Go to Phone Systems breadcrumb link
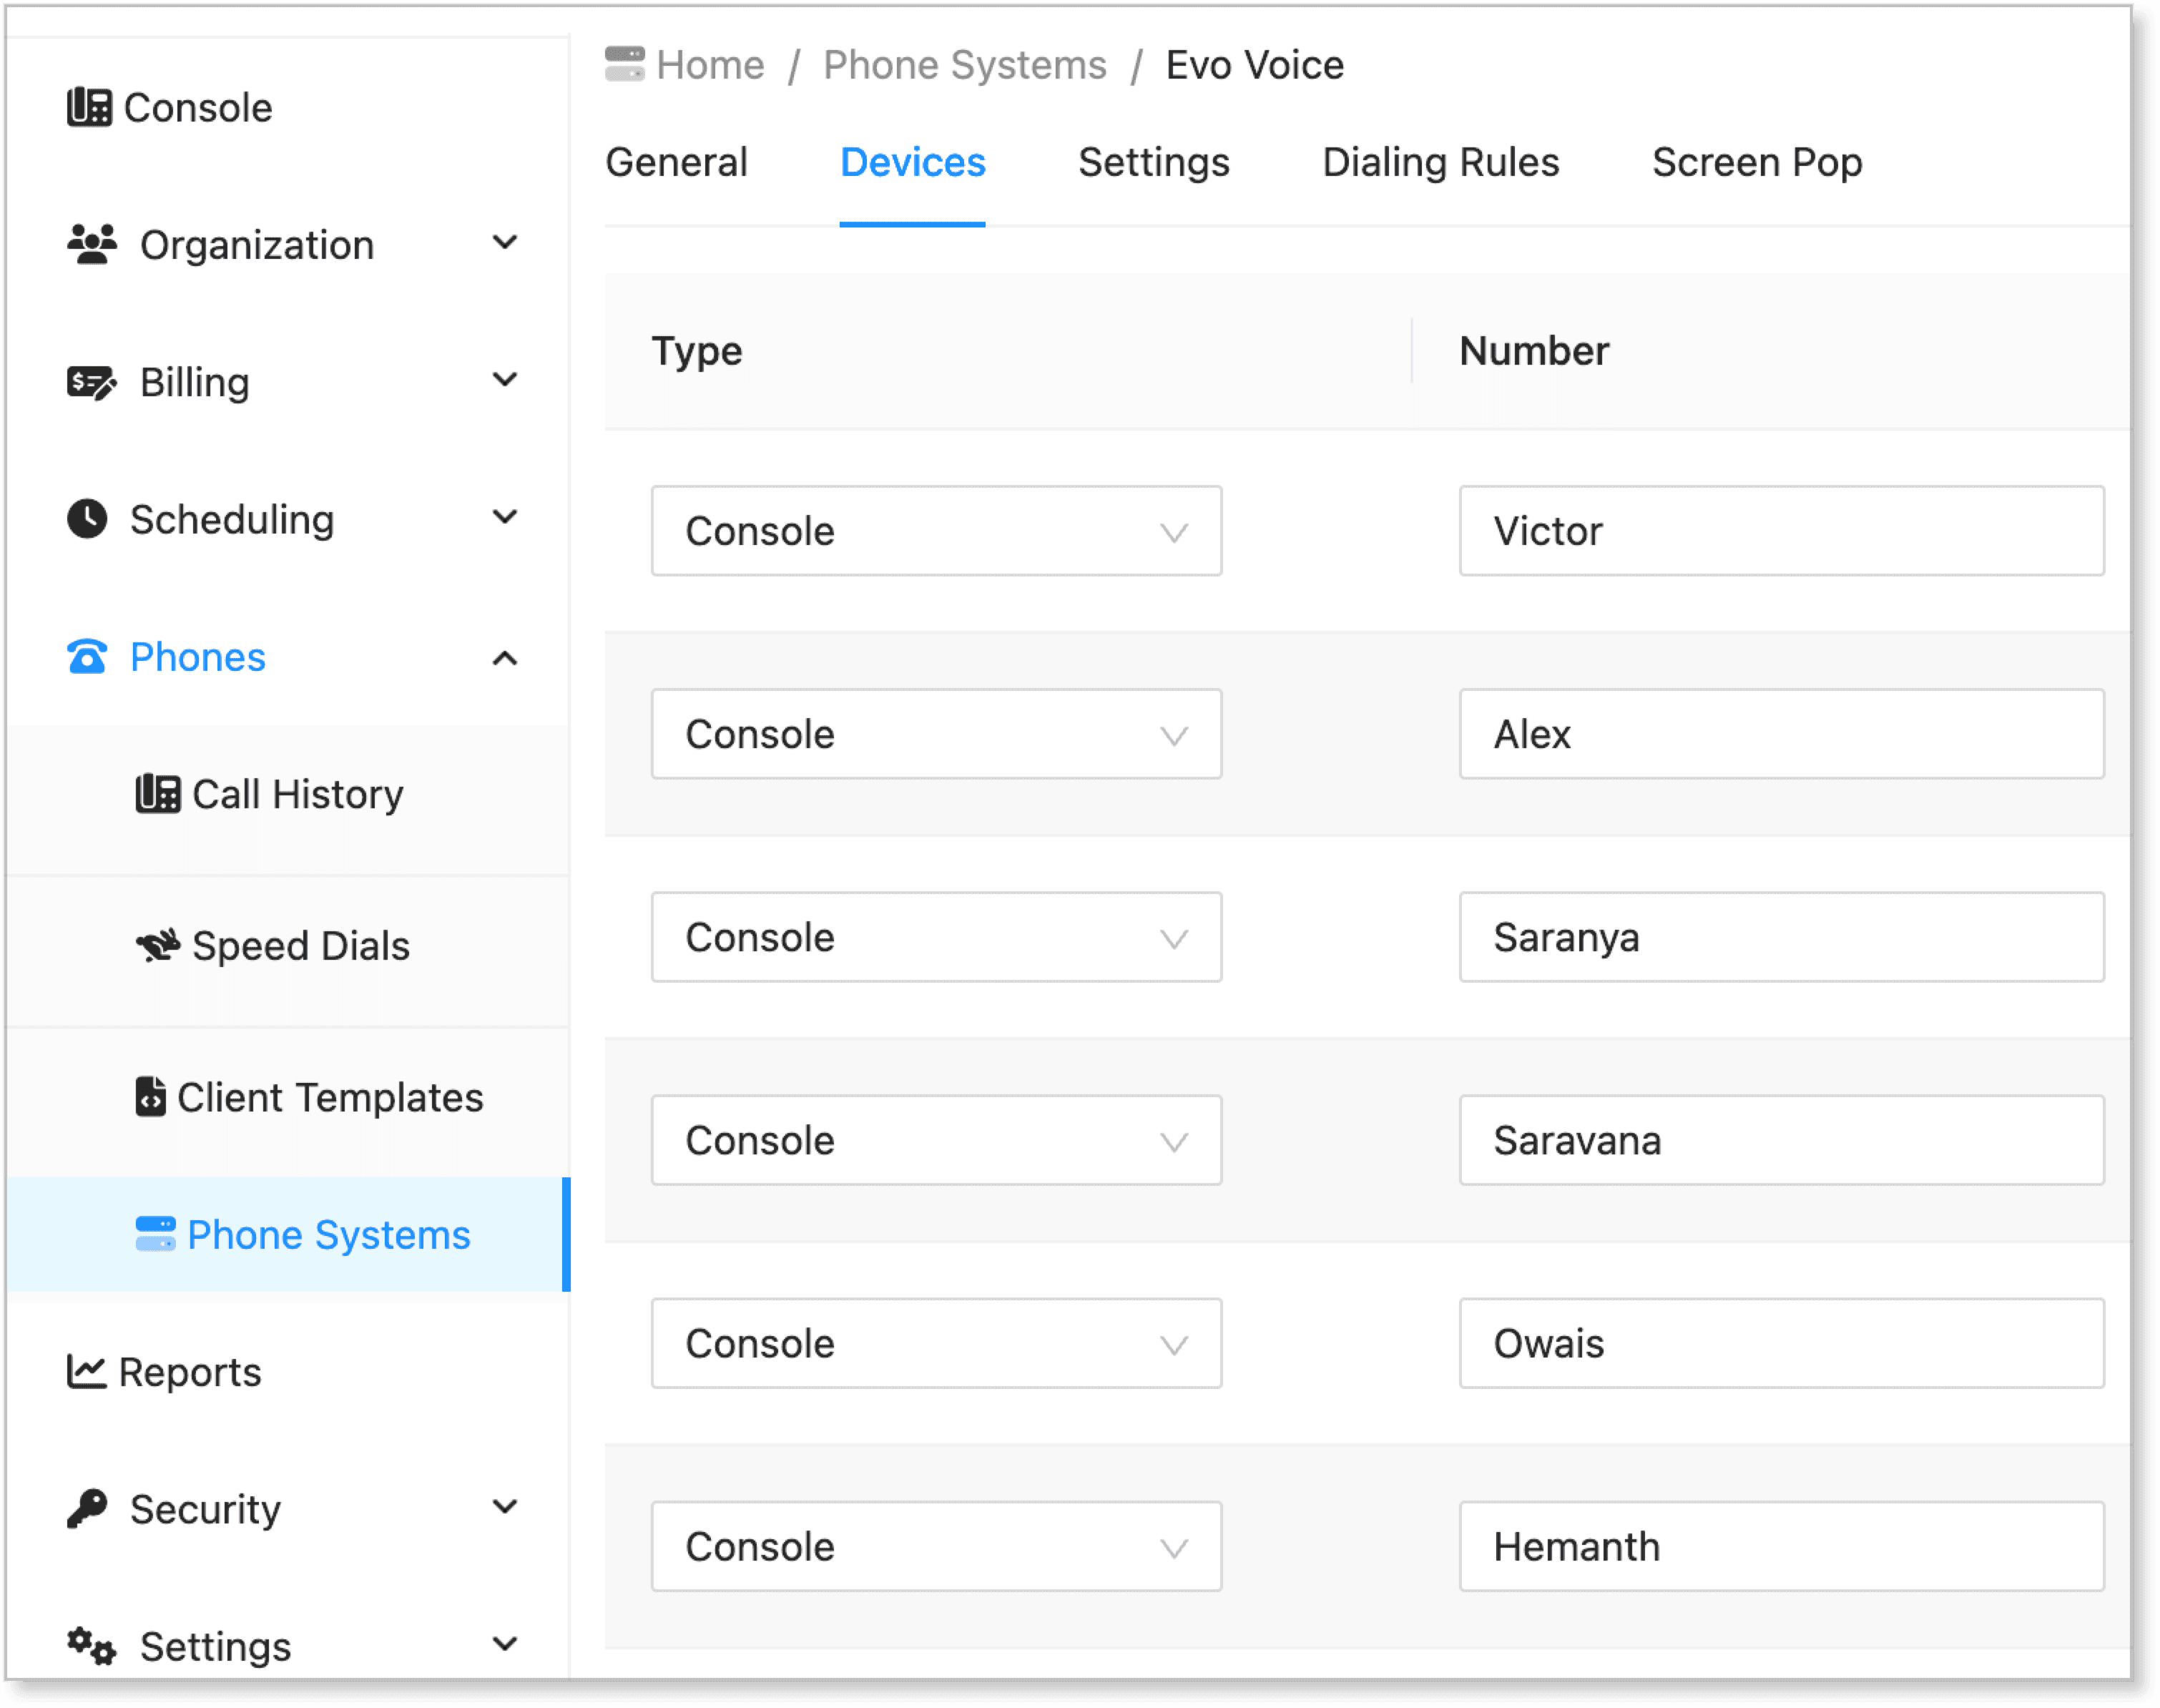2160x1708 pixels. coord(965,65)
